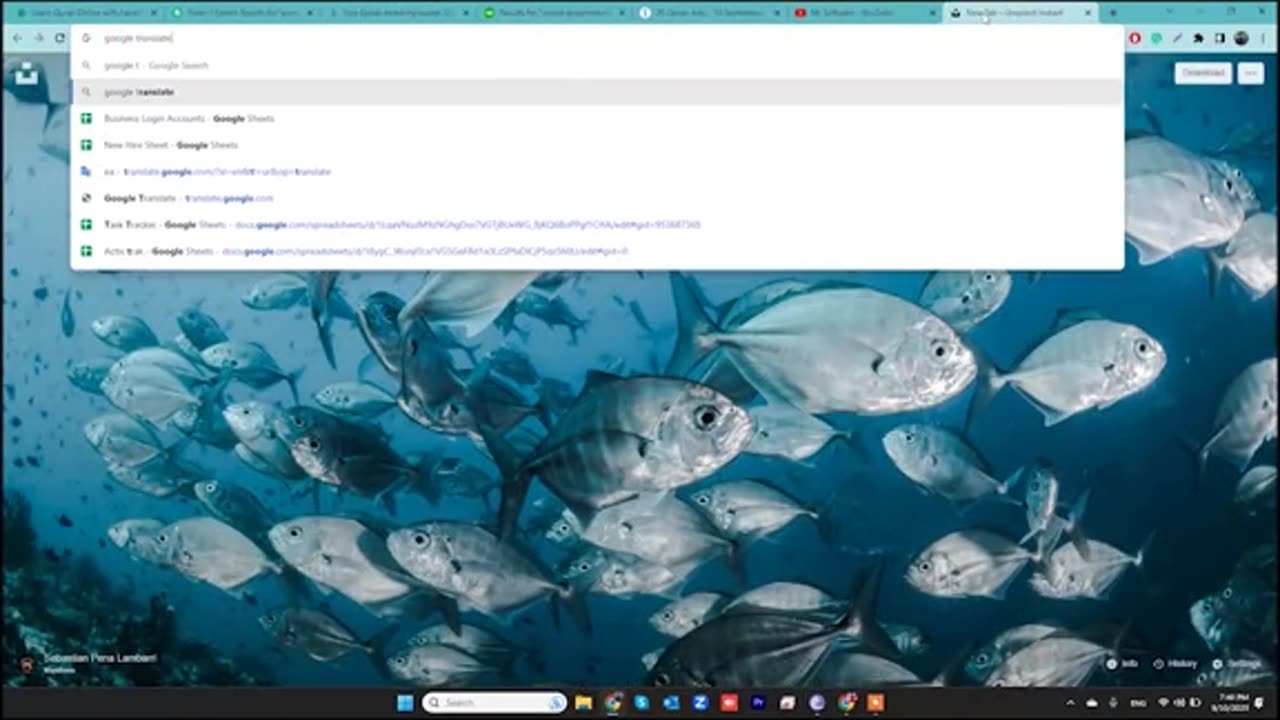Image resolution: width=1280 pixels, height=720 pixels.
Task: Open the second Chrome icon on taskbar
Action: (x=846, y=703)
